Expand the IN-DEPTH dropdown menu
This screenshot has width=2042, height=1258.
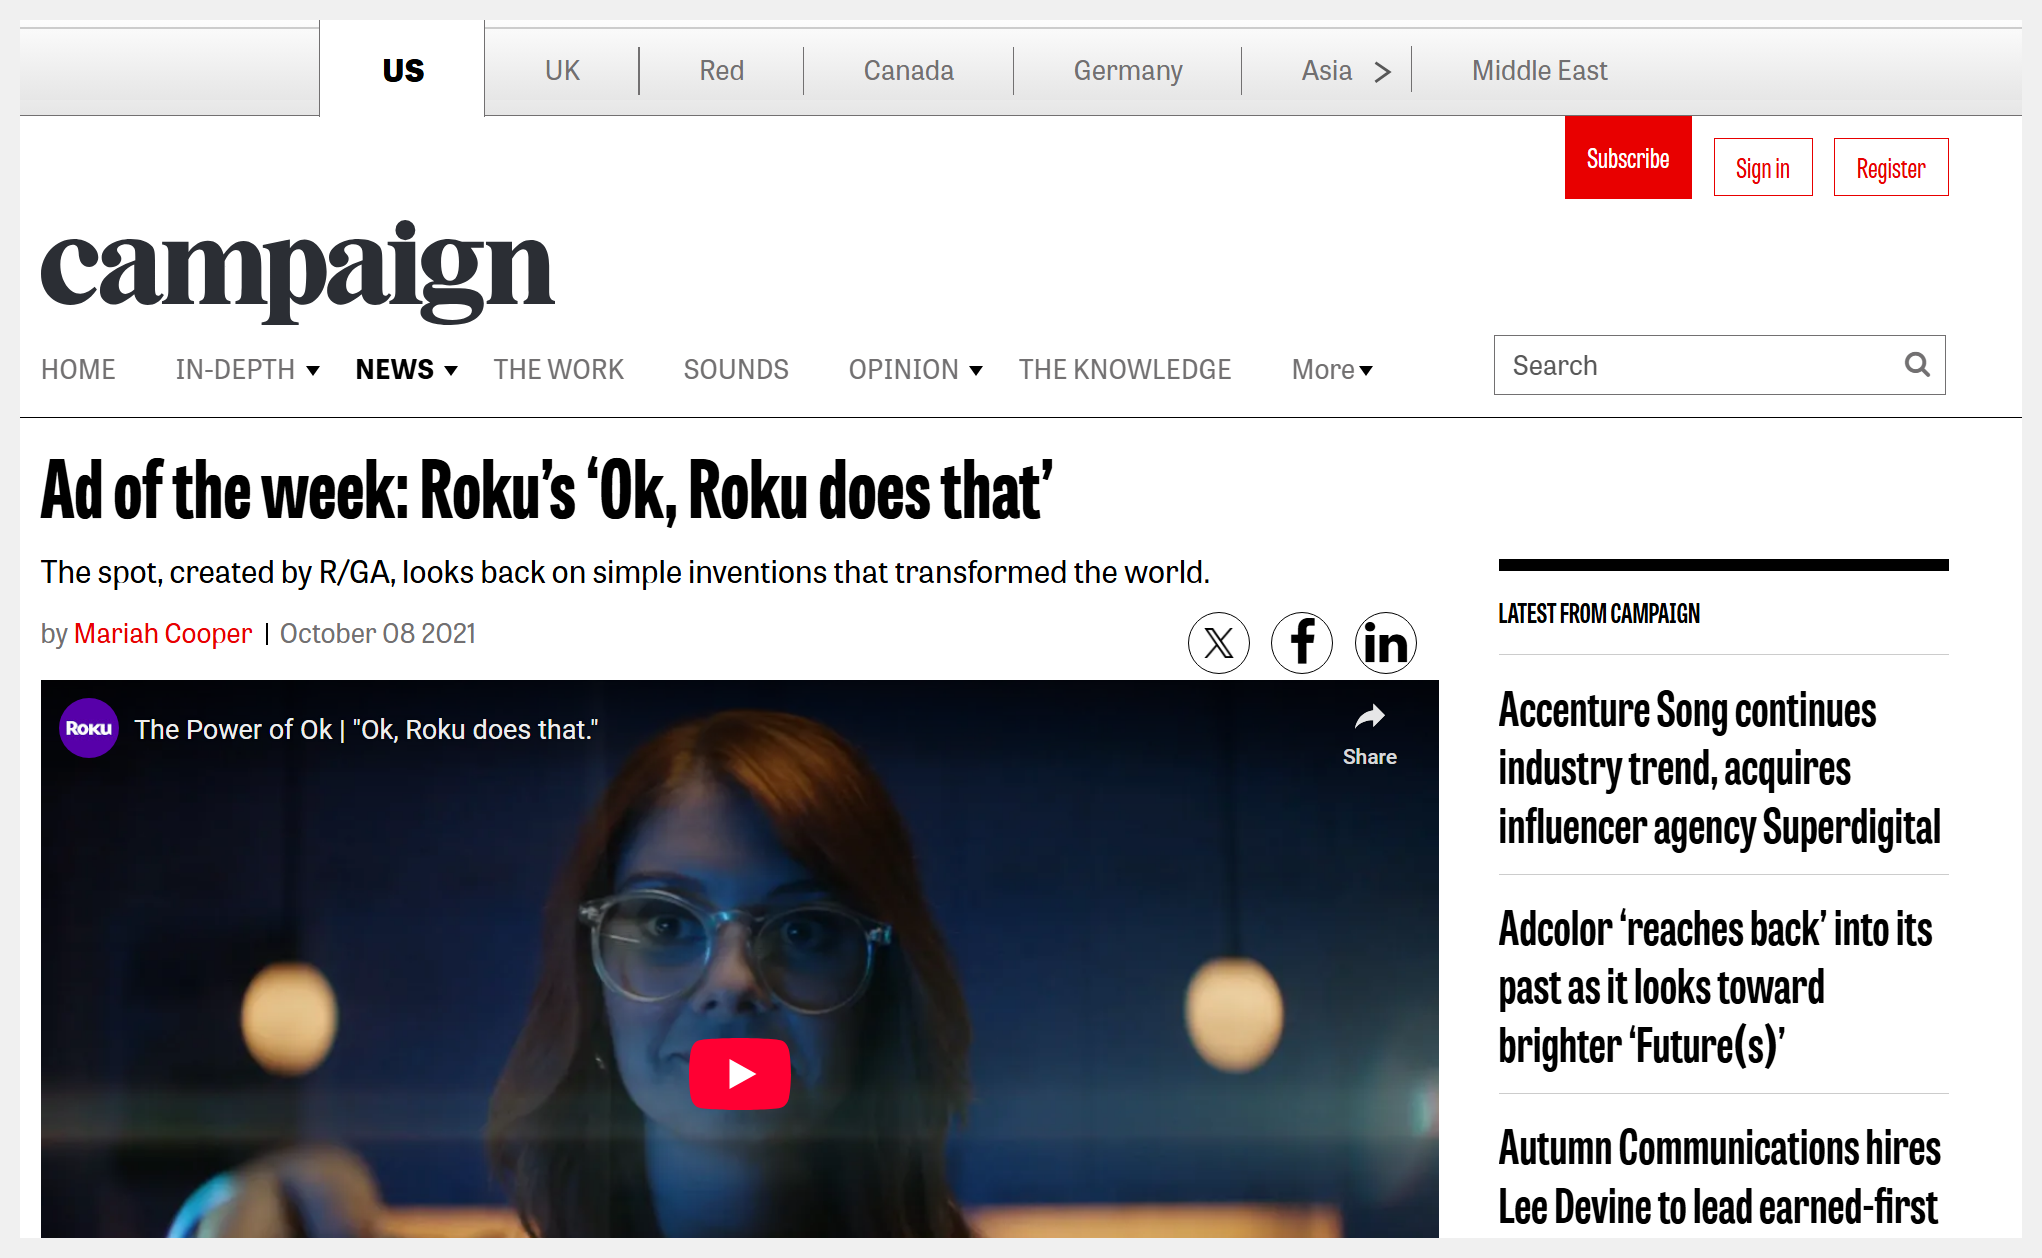(x=313, y=371)
